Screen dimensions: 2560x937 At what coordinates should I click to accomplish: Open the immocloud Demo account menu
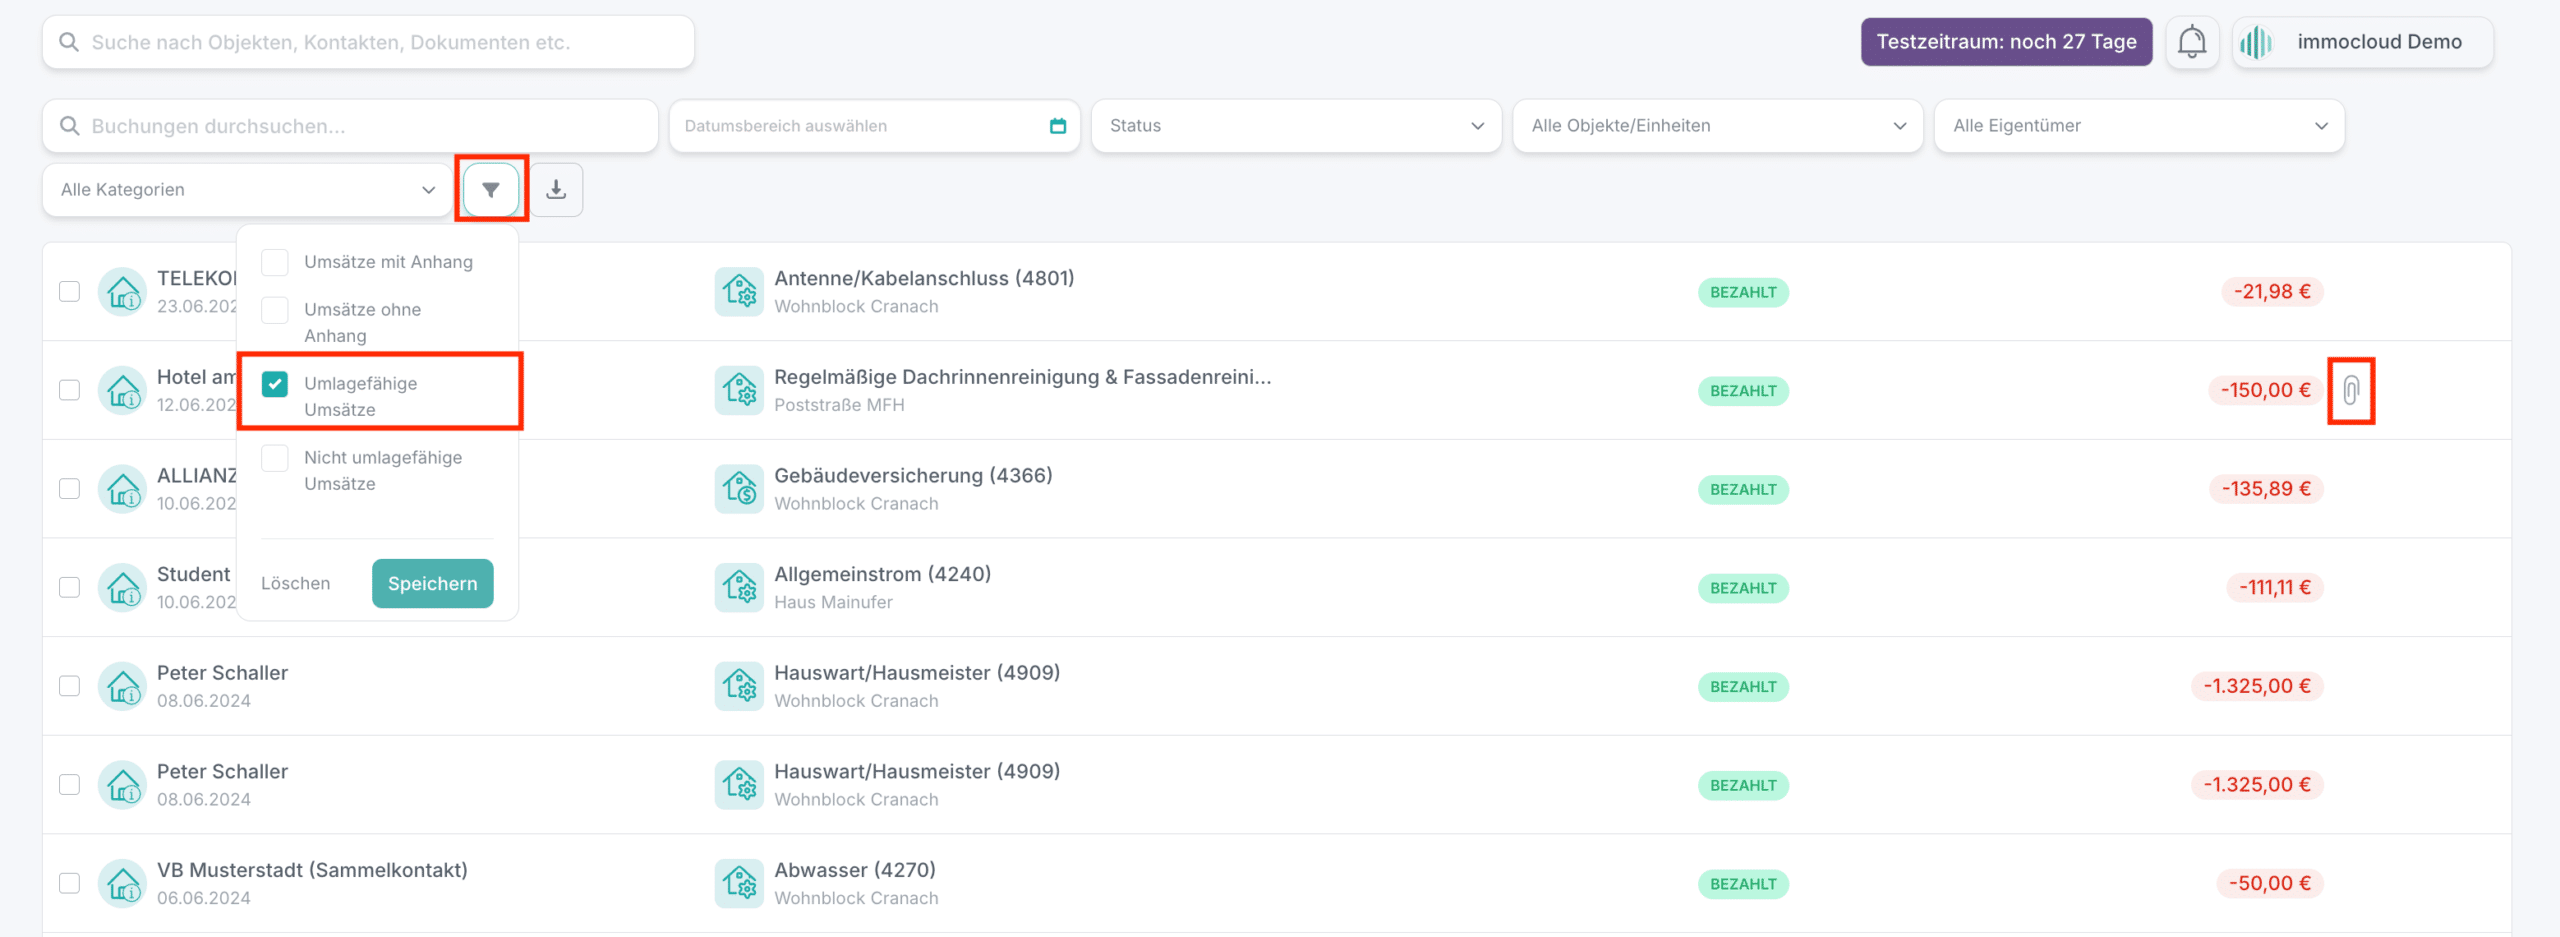click(2363, 42)
